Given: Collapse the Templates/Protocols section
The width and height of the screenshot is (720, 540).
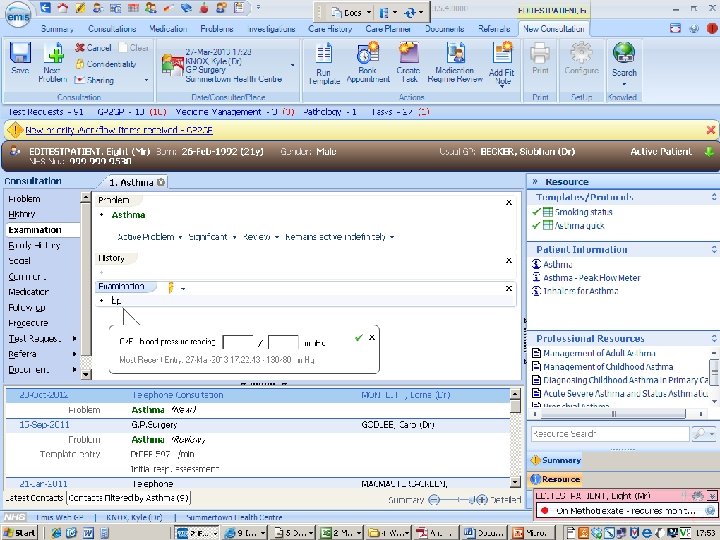Looking at the screenshot, I should pos(714,197).
